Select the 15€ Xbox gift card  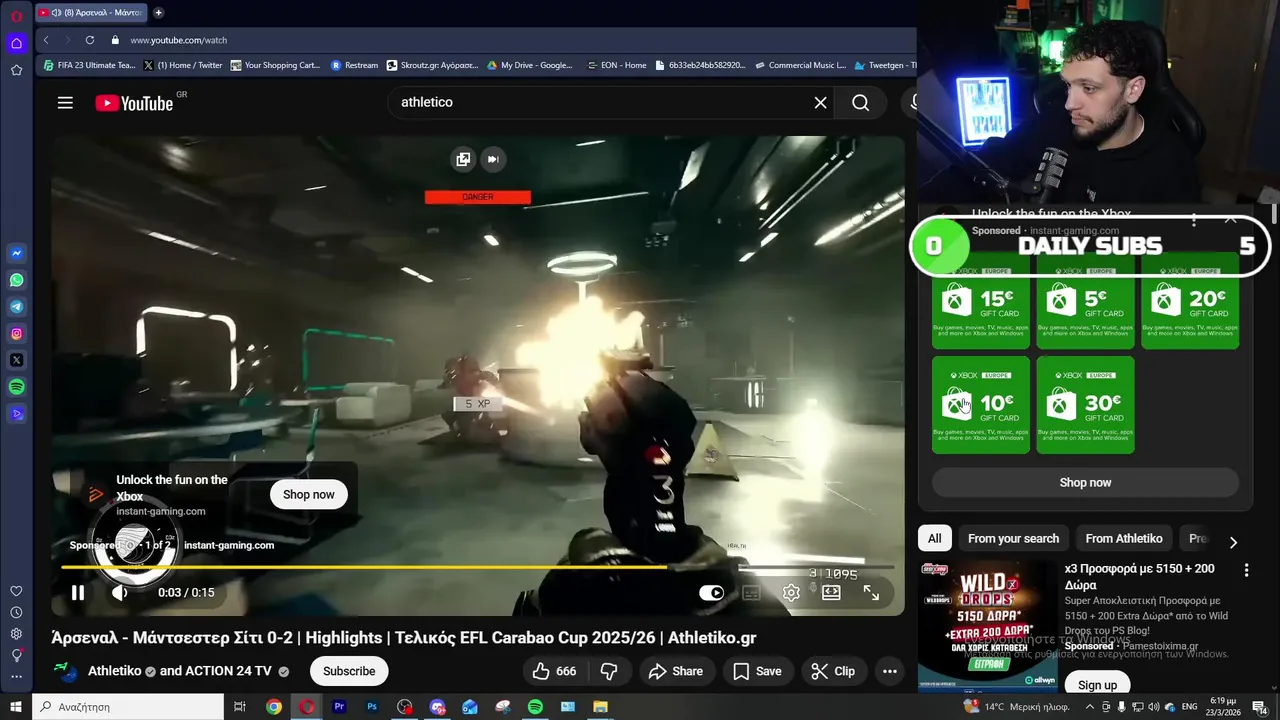(981, 300)
